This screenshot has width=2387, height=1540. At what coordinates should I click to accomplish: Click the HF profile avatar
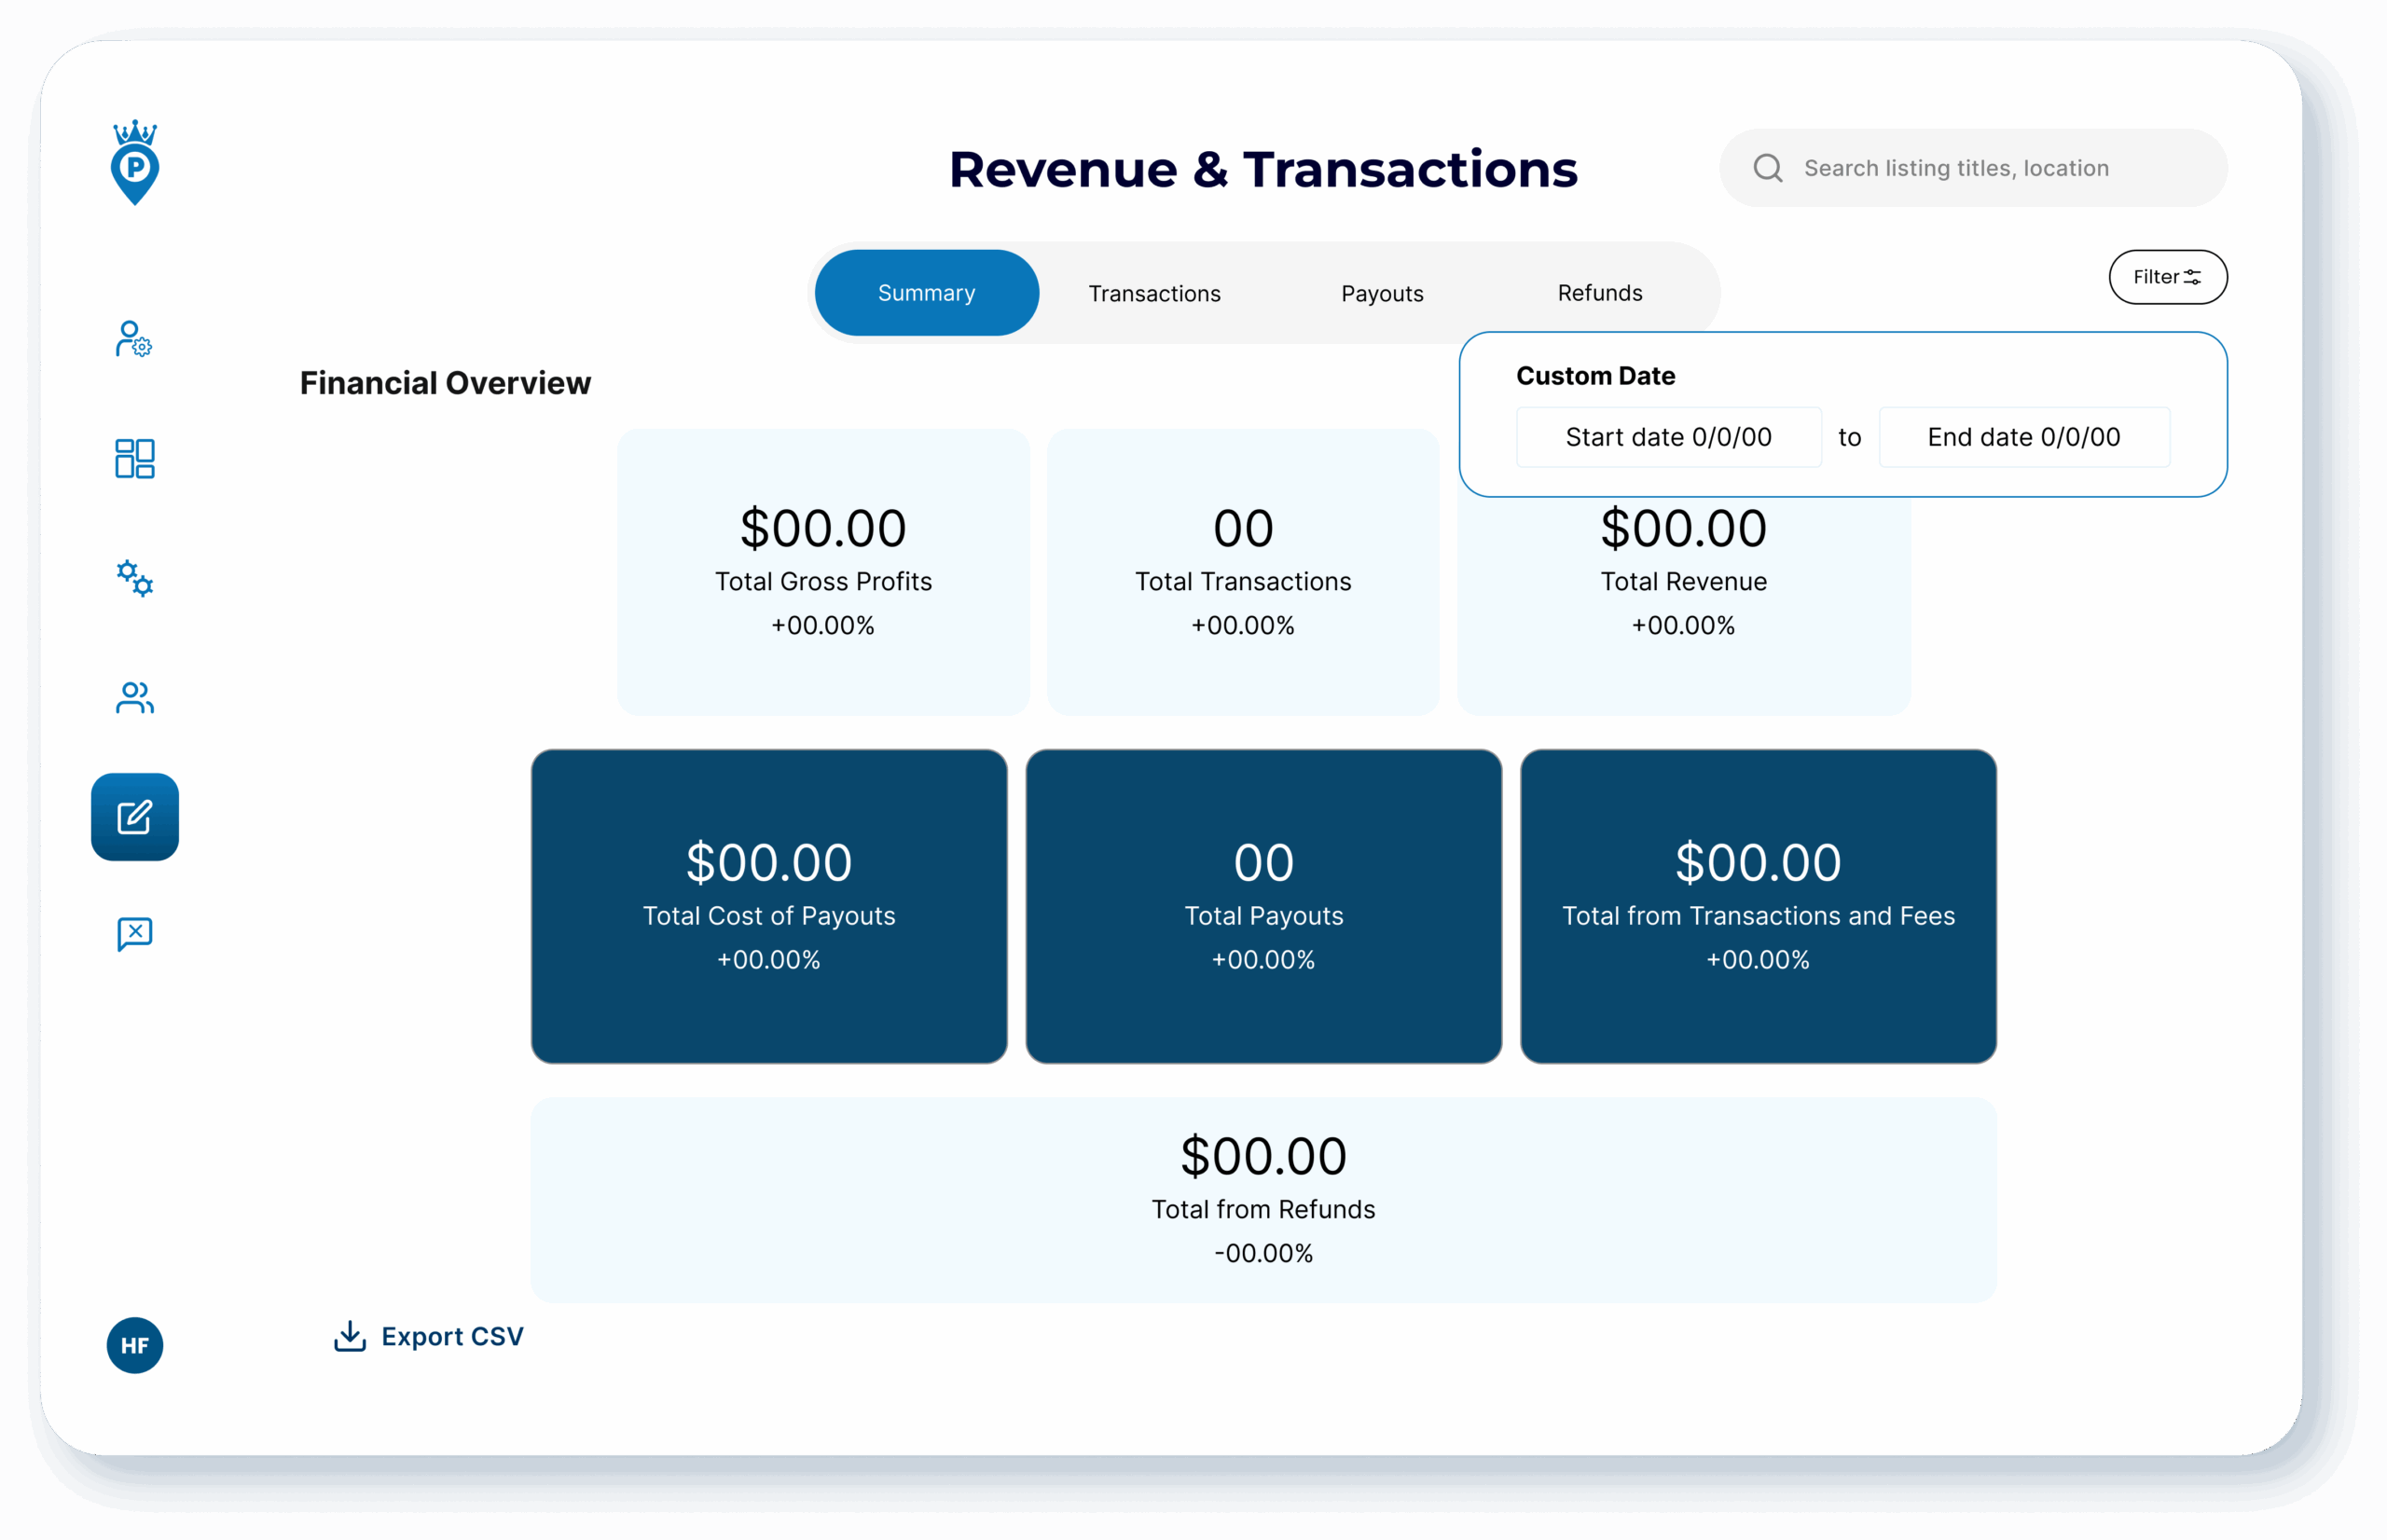[x=134, y=1344]
